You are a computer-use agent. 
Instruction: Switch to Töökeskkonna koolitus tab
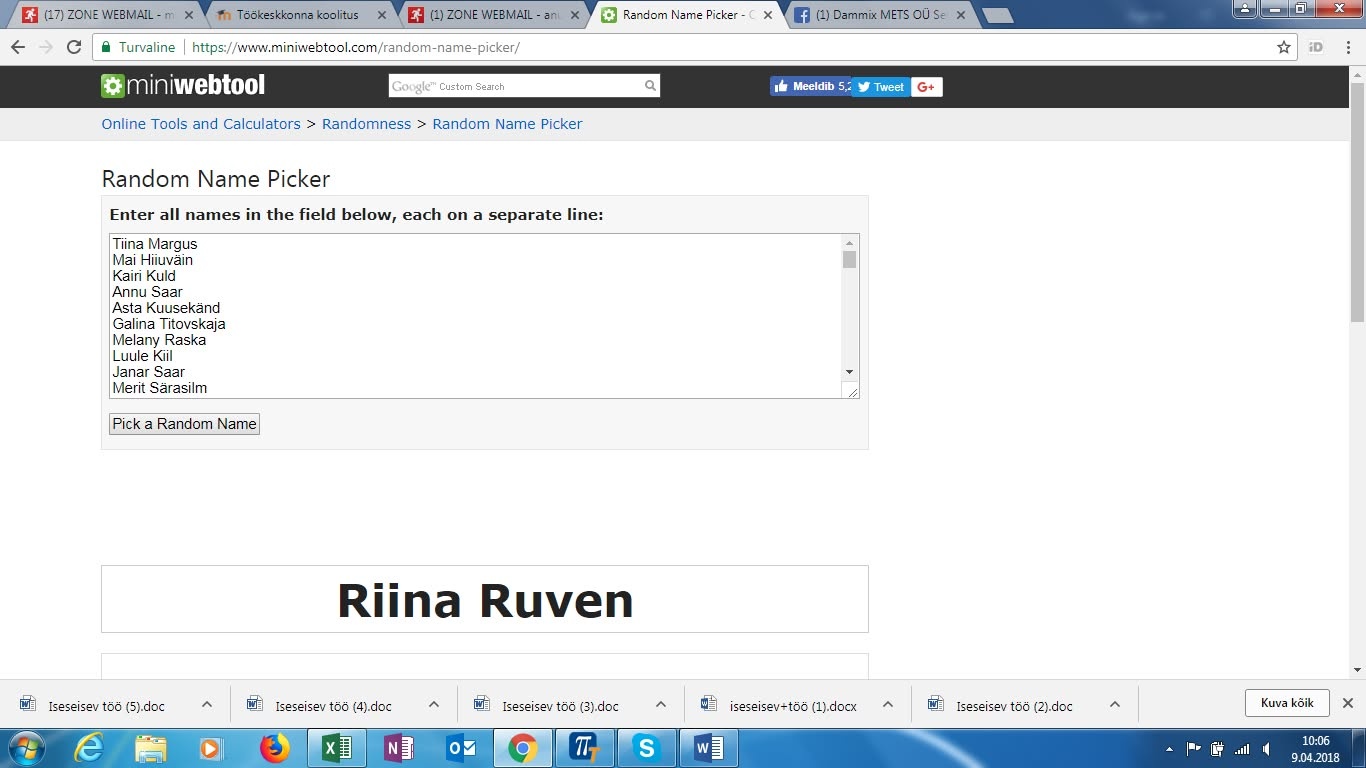tap(297, 15)
